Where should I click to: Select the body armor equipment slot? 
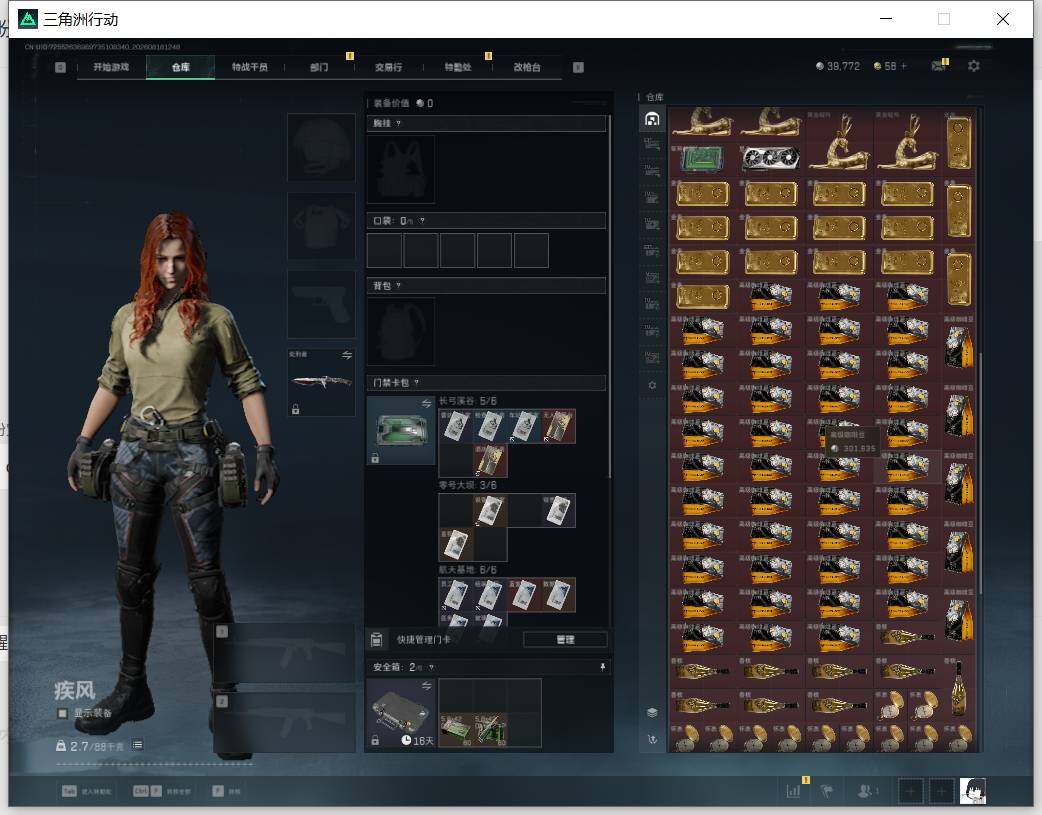321,226
